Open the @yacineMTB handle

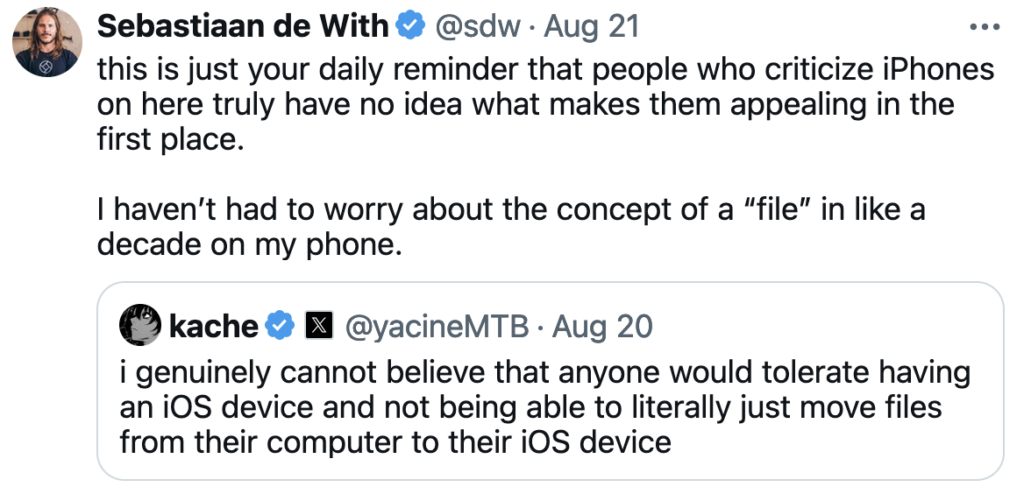[437, 325]
